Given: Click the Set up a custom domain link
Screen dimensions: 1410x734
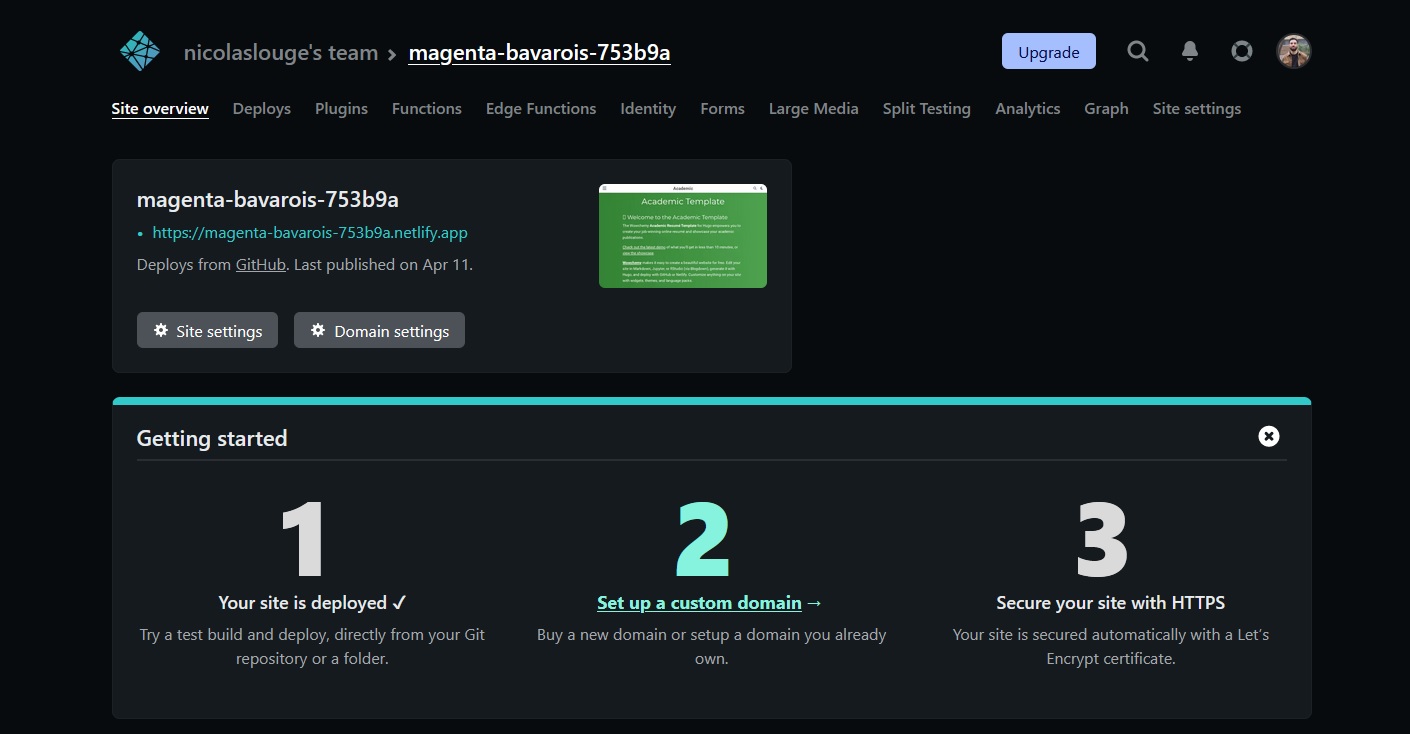Looking at the screenshot, I should pyautogui.click(x=698, y=602).
